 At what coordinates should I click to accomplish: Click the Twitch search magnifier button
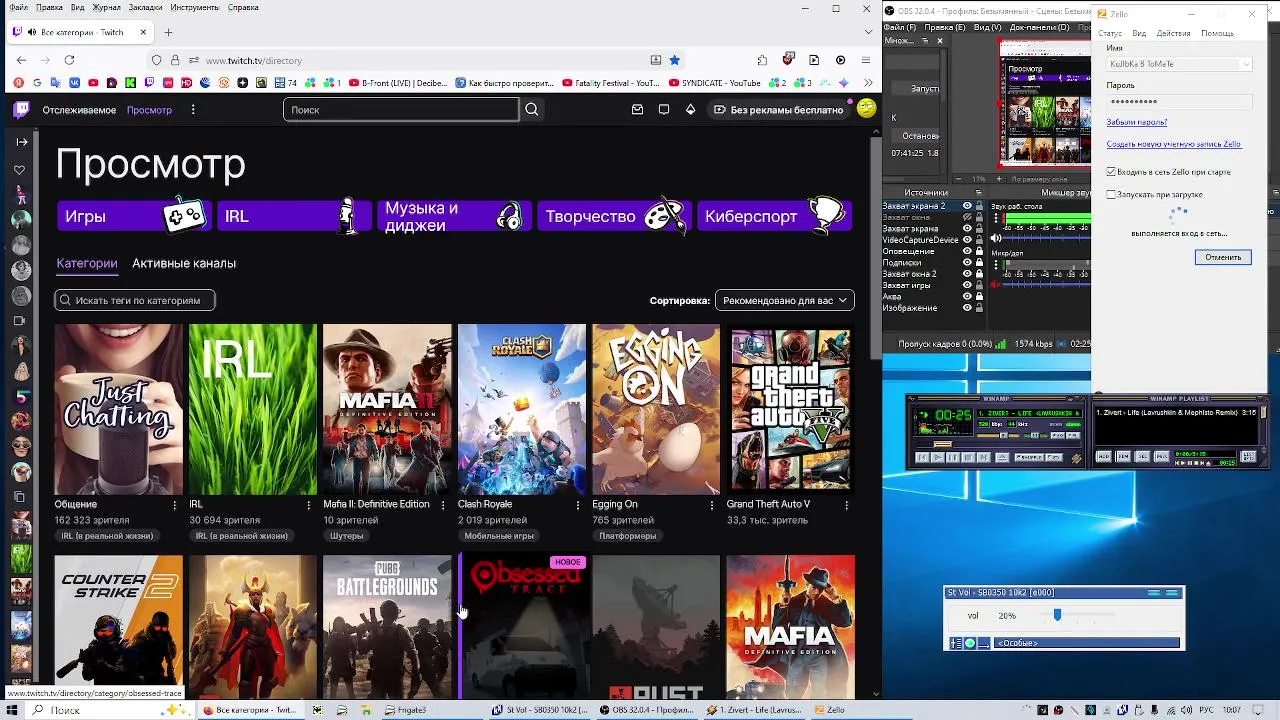[532, 110]
